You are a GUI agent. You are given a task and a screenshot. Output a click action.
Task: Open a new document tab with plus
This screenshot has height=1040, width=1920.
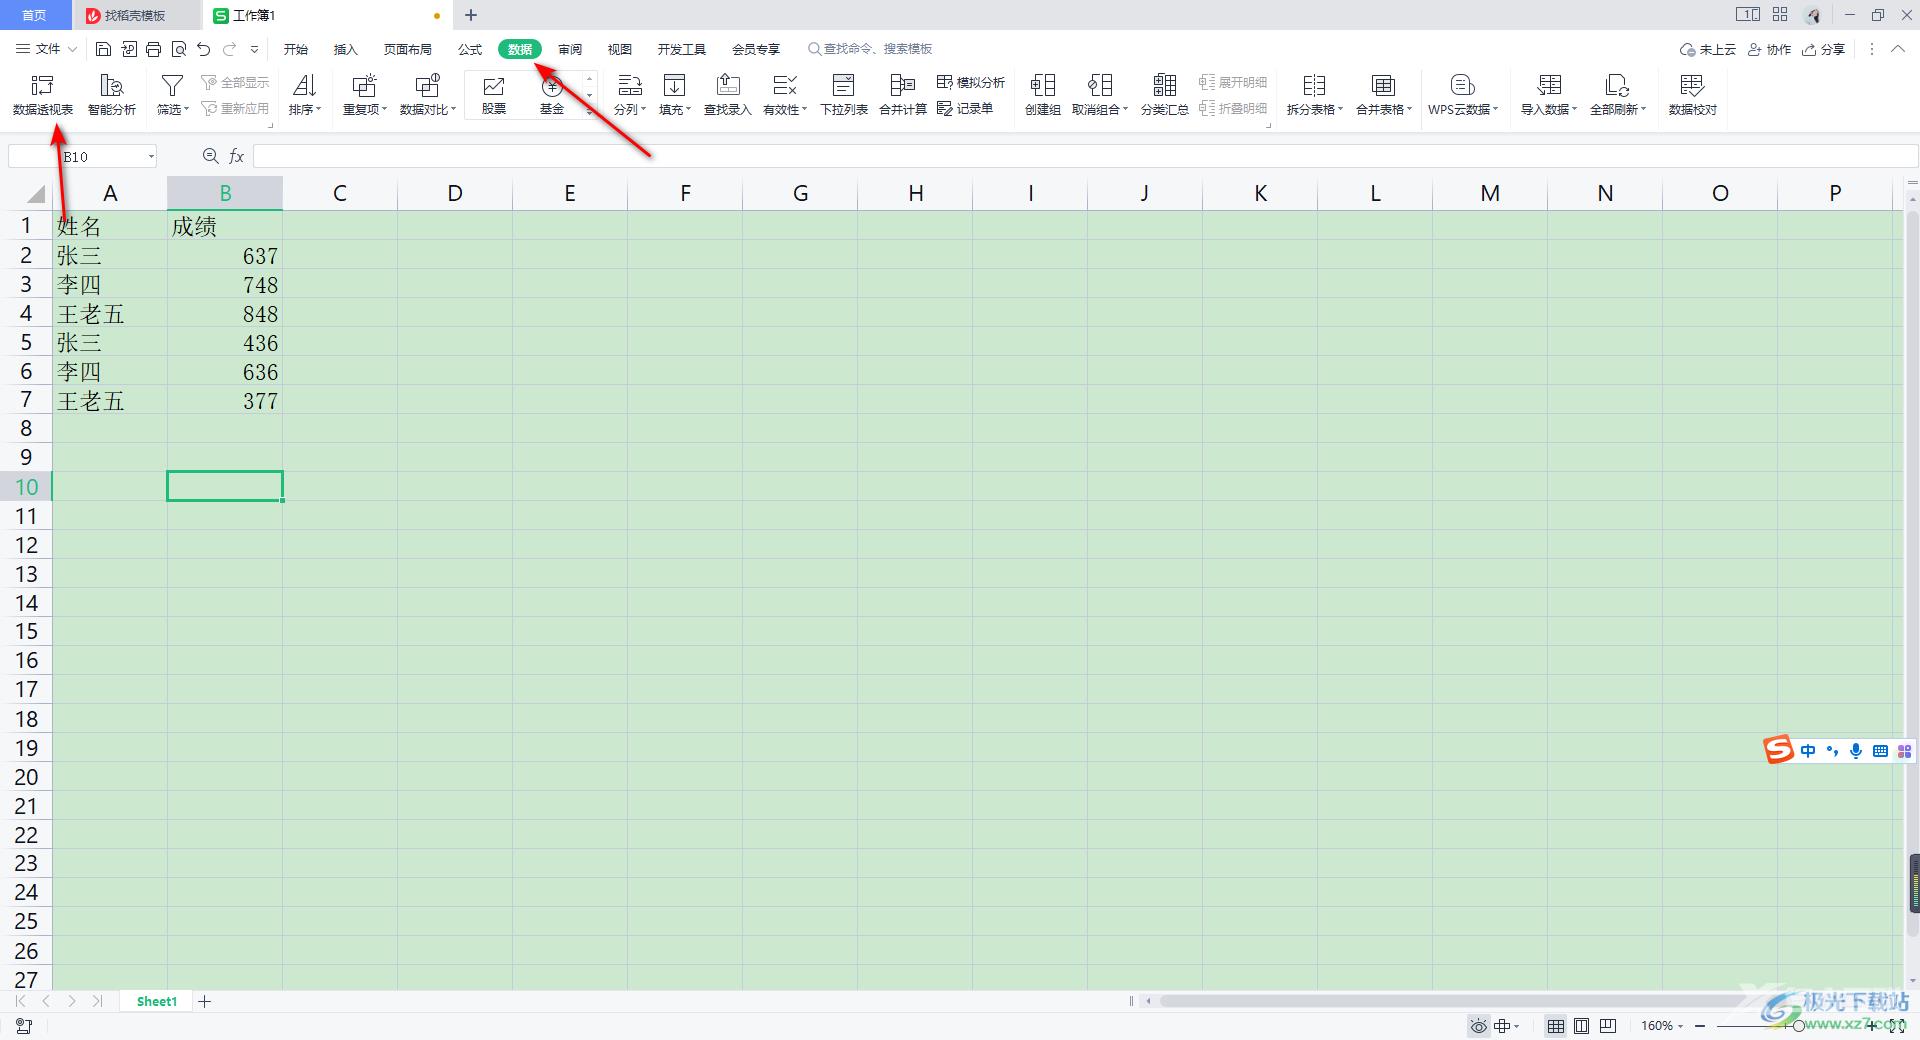click(471, 15)
